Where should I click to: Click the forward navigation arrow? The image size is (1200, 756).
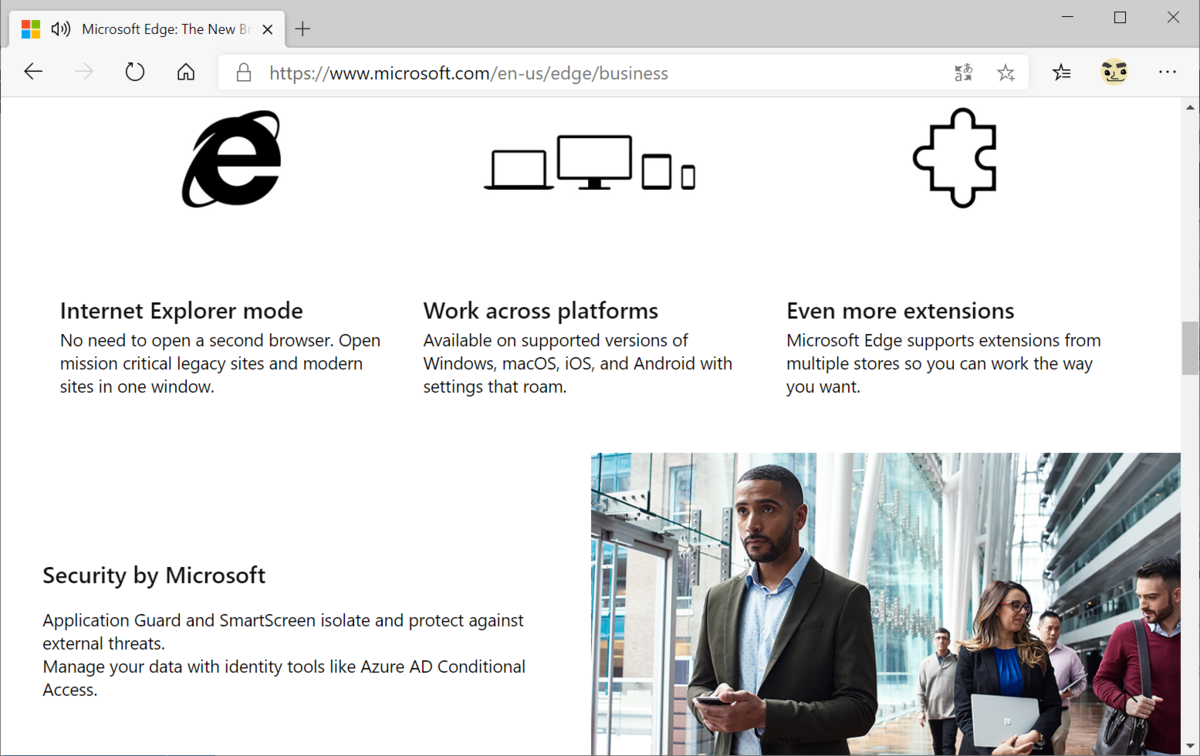tap(84, 72)
